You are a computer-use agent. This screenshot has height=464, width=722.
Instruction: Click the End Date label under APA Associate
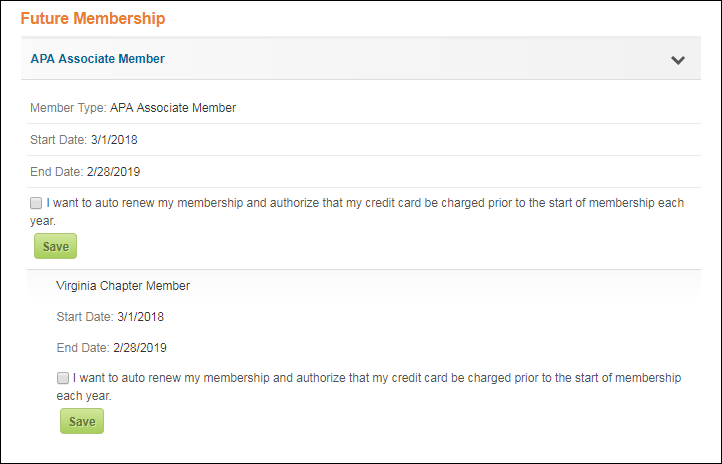coord(57,172)
